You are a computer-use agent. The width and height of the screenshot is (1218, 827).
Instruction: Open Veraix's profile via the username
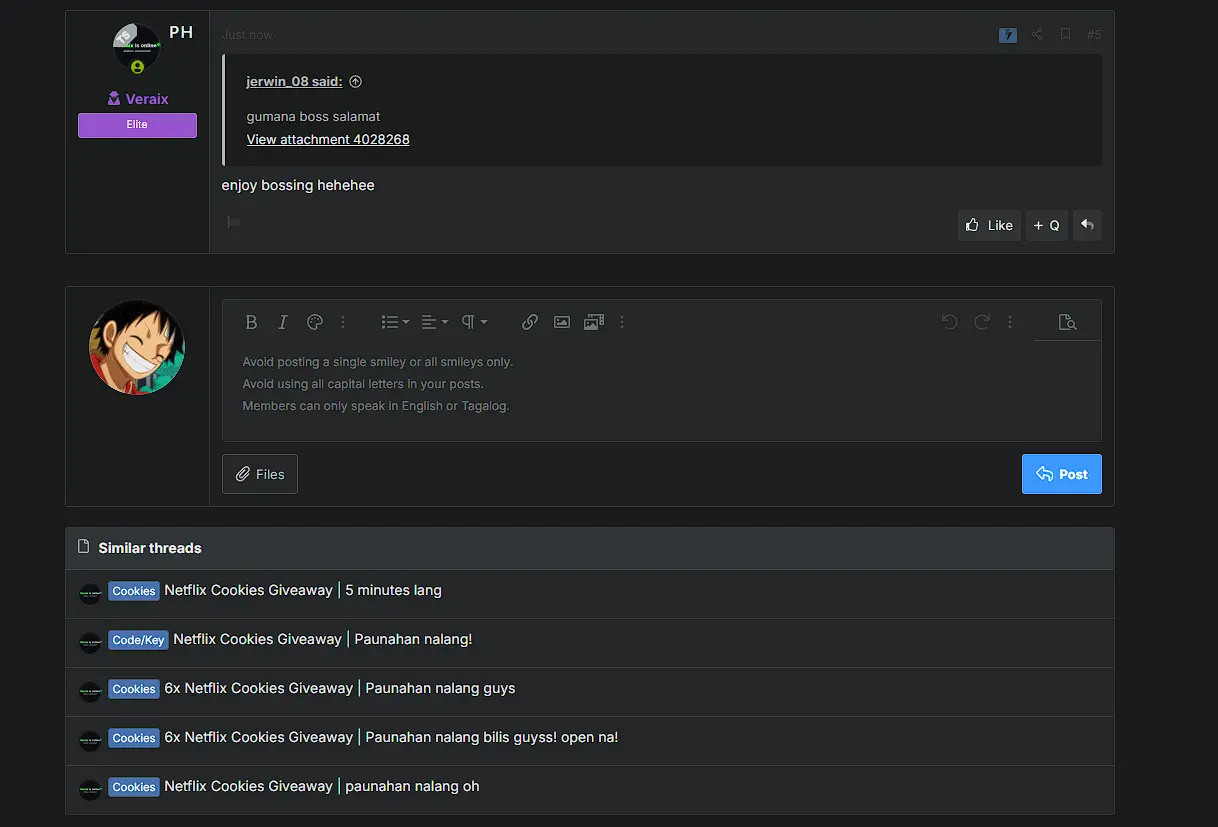click(147, 99)
